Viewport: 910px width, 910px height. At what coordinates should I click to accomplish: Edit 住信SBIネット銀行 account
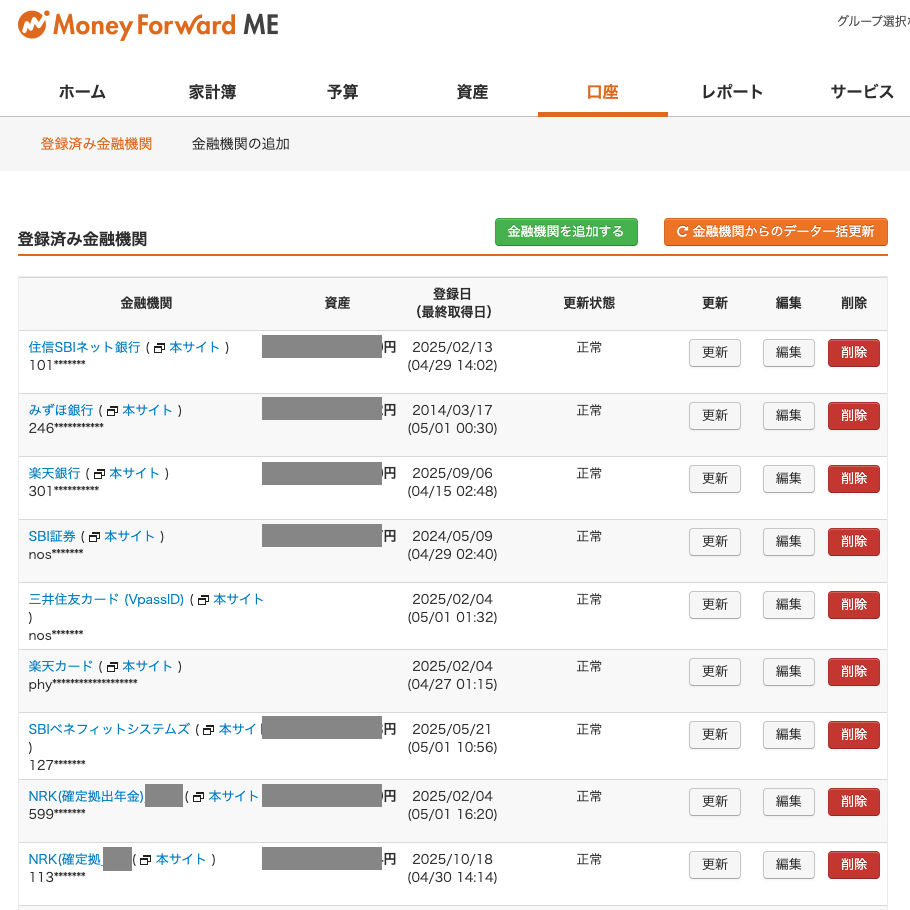[788, 352]
